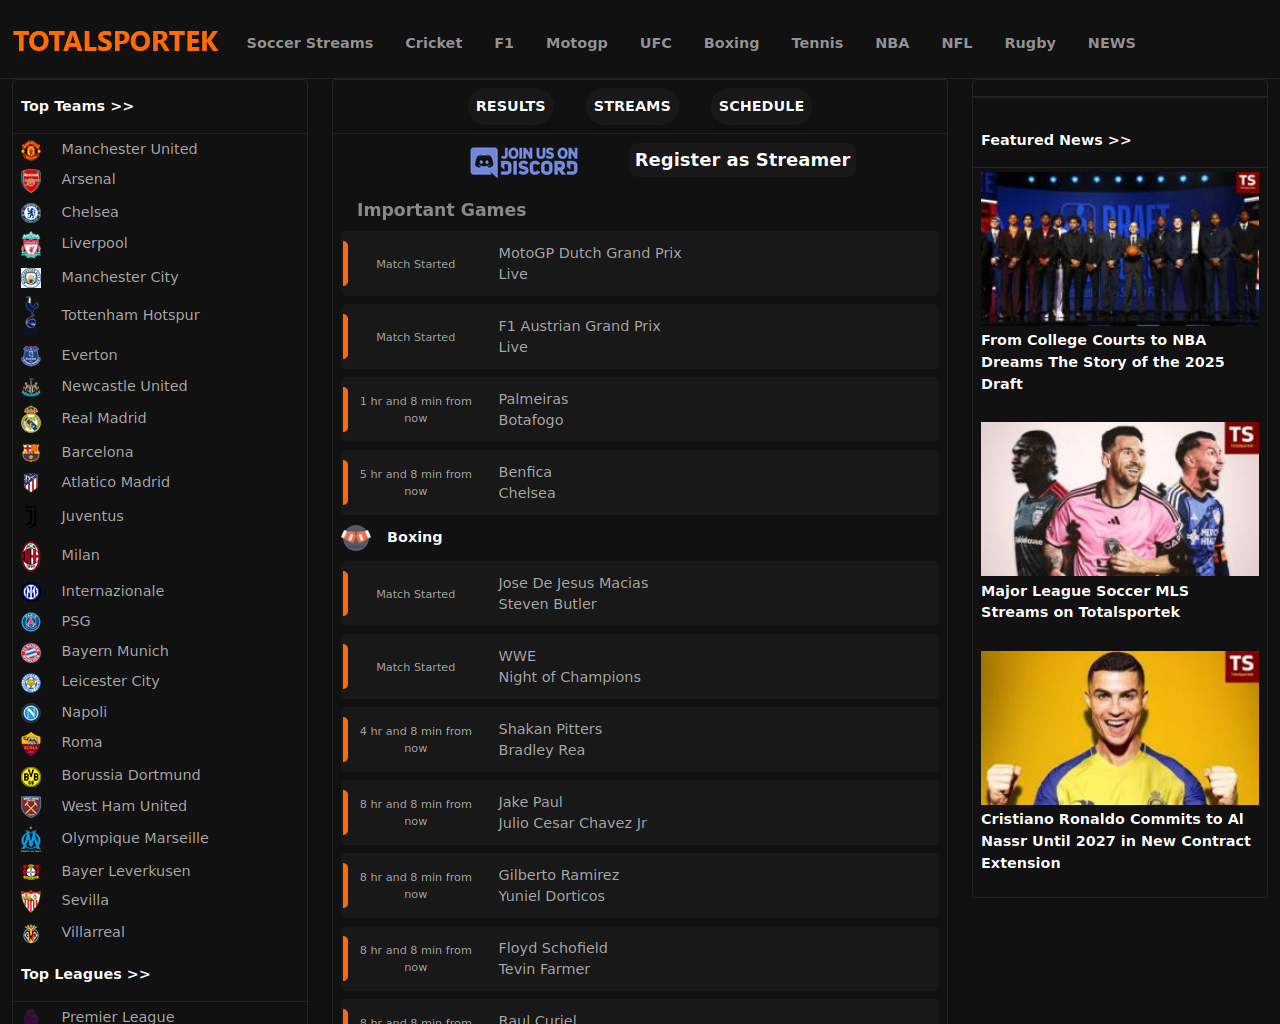Open the Rugby navigation item
The width and height of the screenshot is (1280, 1024).
click(x=1030, y=43)
